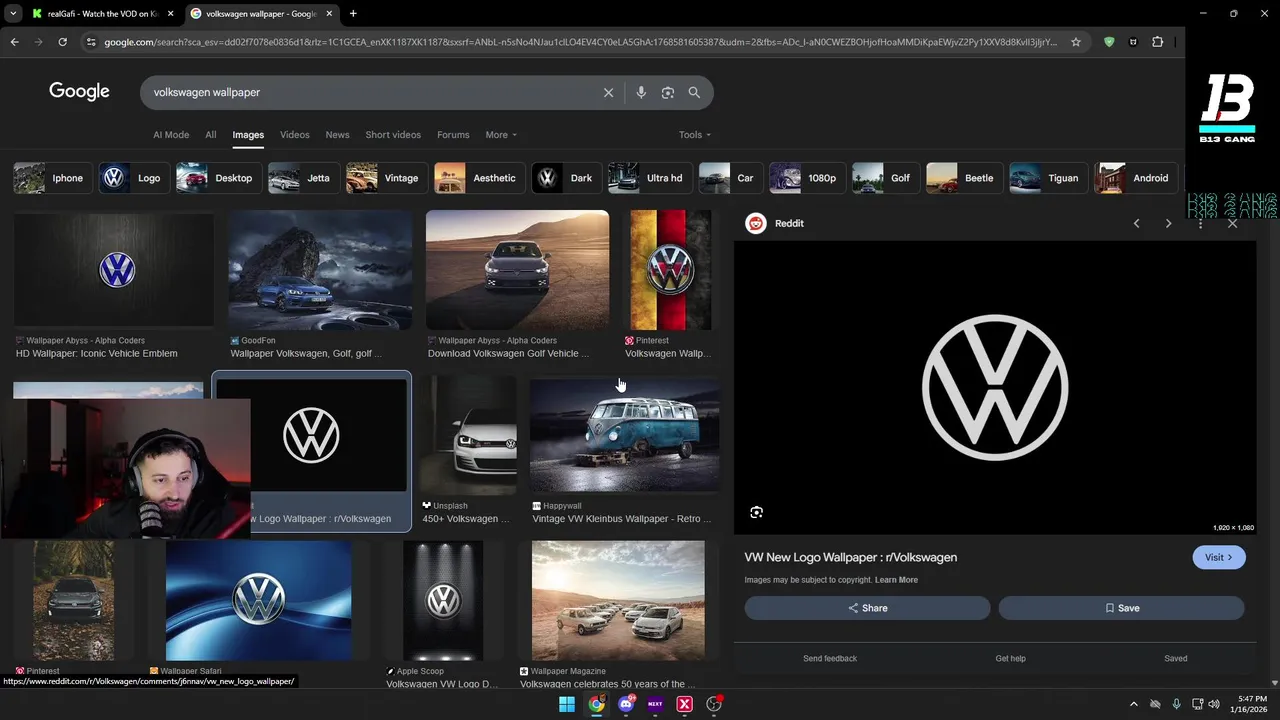The image size is (1280, 720).
Task: Click the VW New Logo Wallpaper title
Action: [851, 557]
